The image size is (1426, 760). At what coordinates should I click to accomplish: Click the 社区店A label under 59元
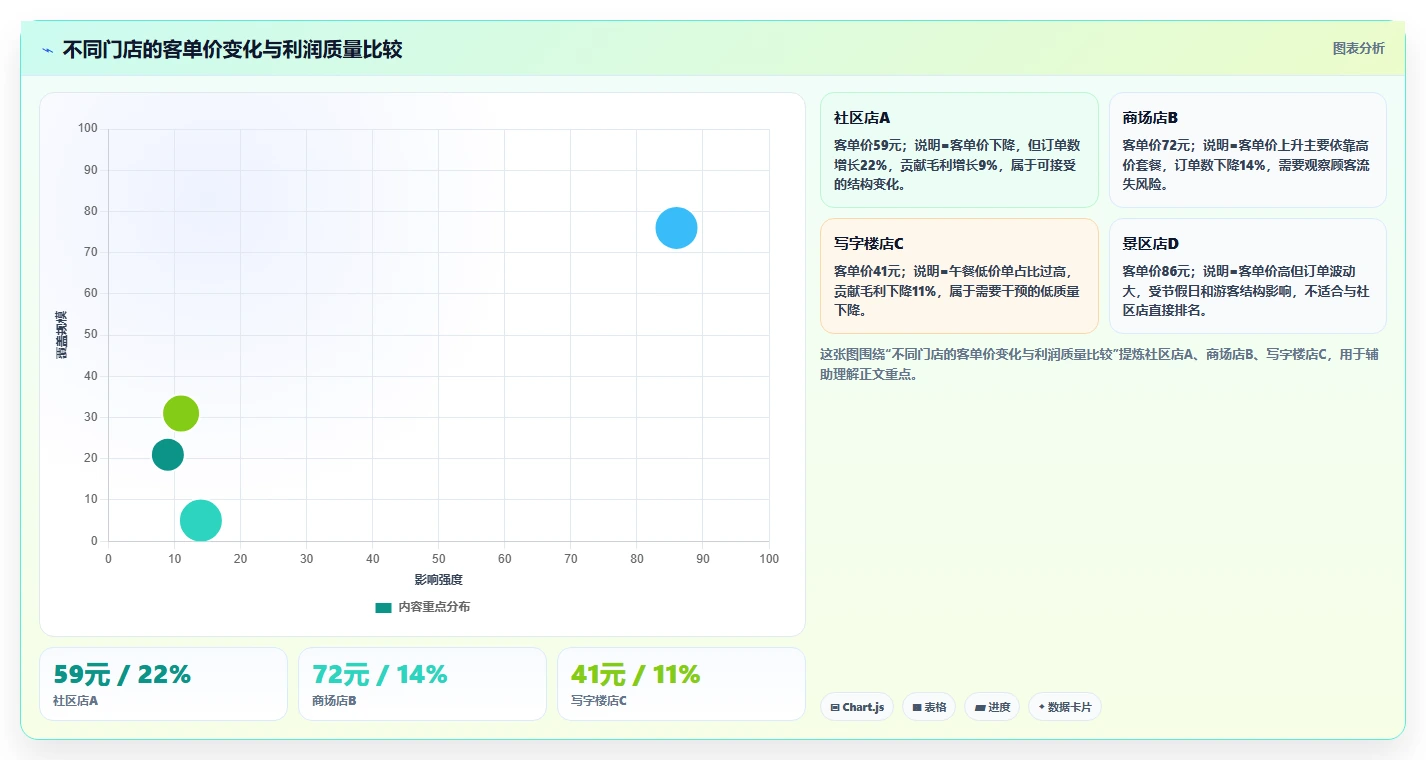pyautogui.click(x=75, y=701)
